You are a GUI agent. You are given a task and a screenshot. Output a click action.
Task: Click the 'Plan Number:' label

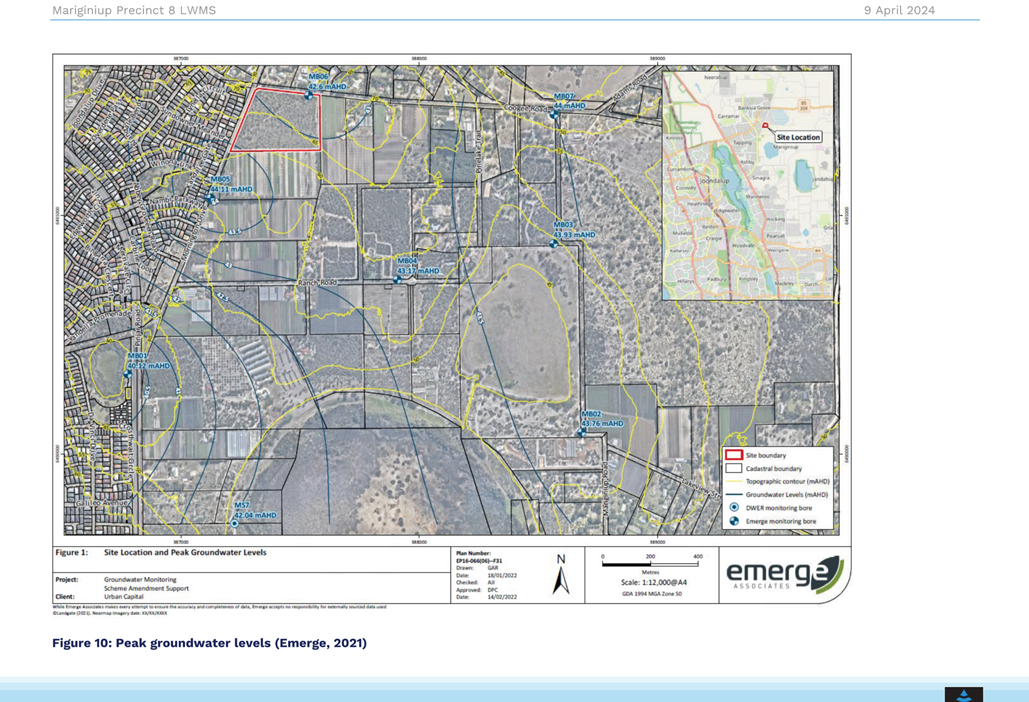coord(473,553)
